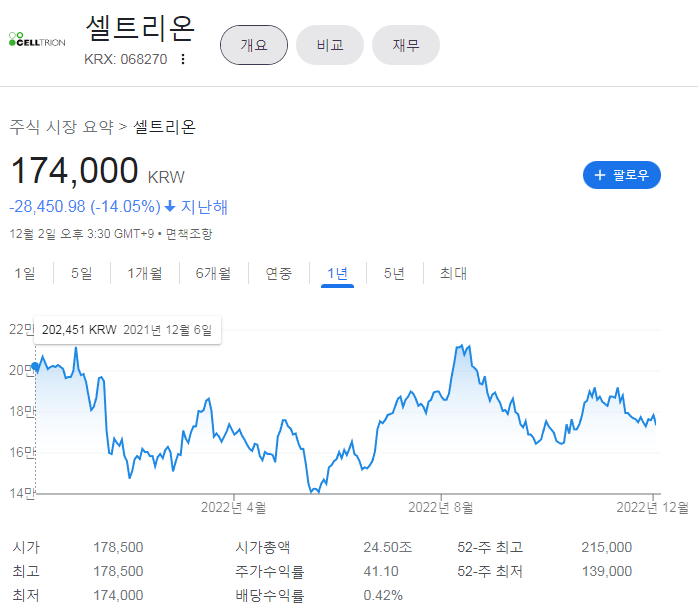
Task: Click the 2022년 8월 axis label
Action: (441, 507)
